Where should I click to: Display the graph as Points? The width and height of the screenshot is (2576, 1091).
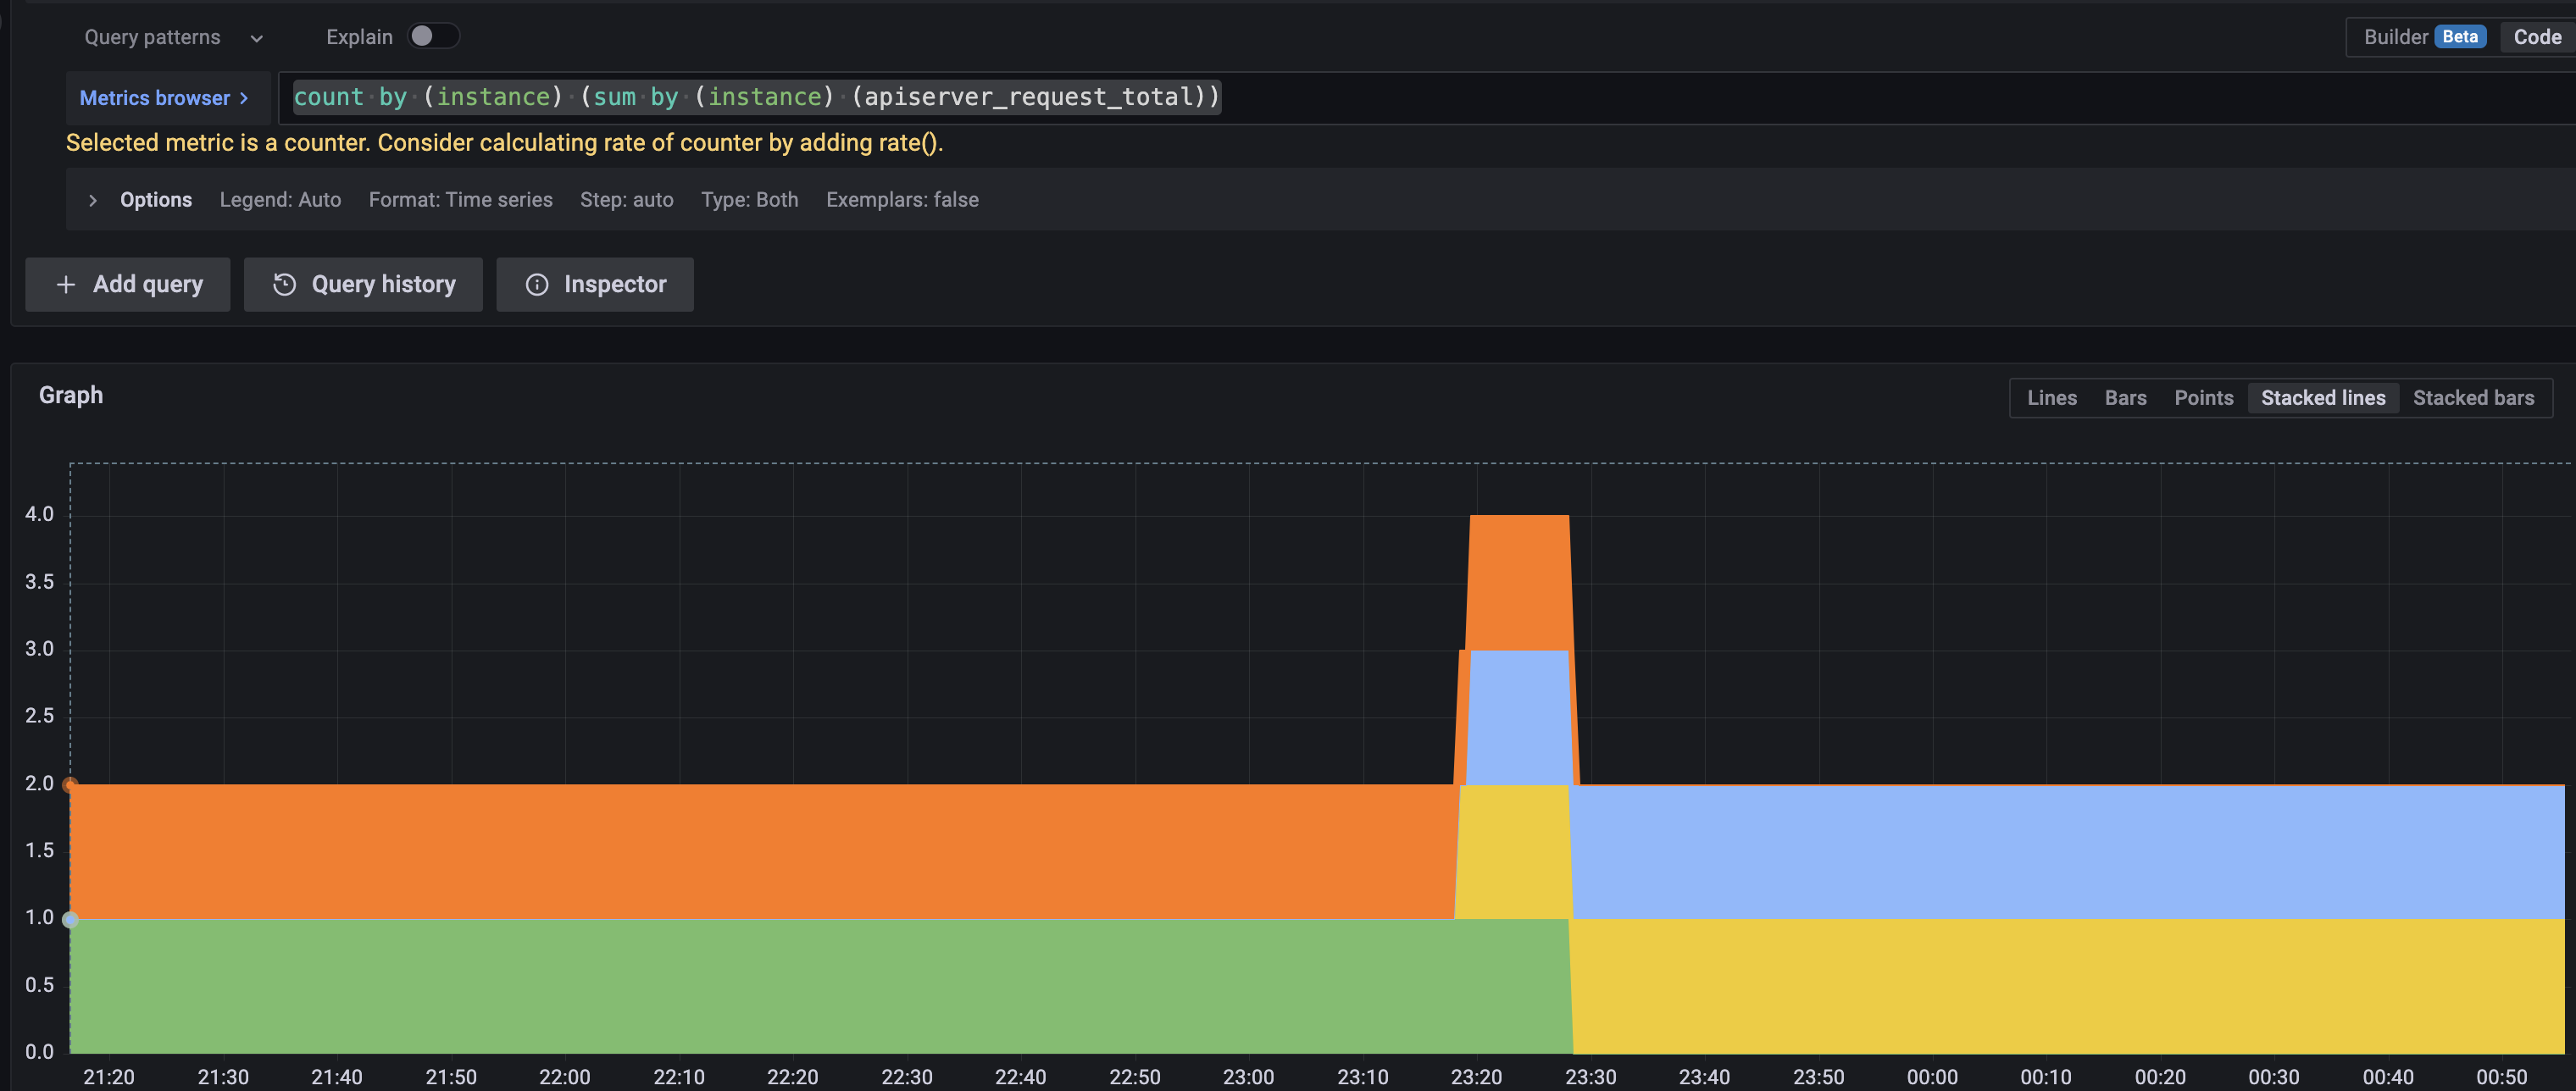[x=2203, y=397]
